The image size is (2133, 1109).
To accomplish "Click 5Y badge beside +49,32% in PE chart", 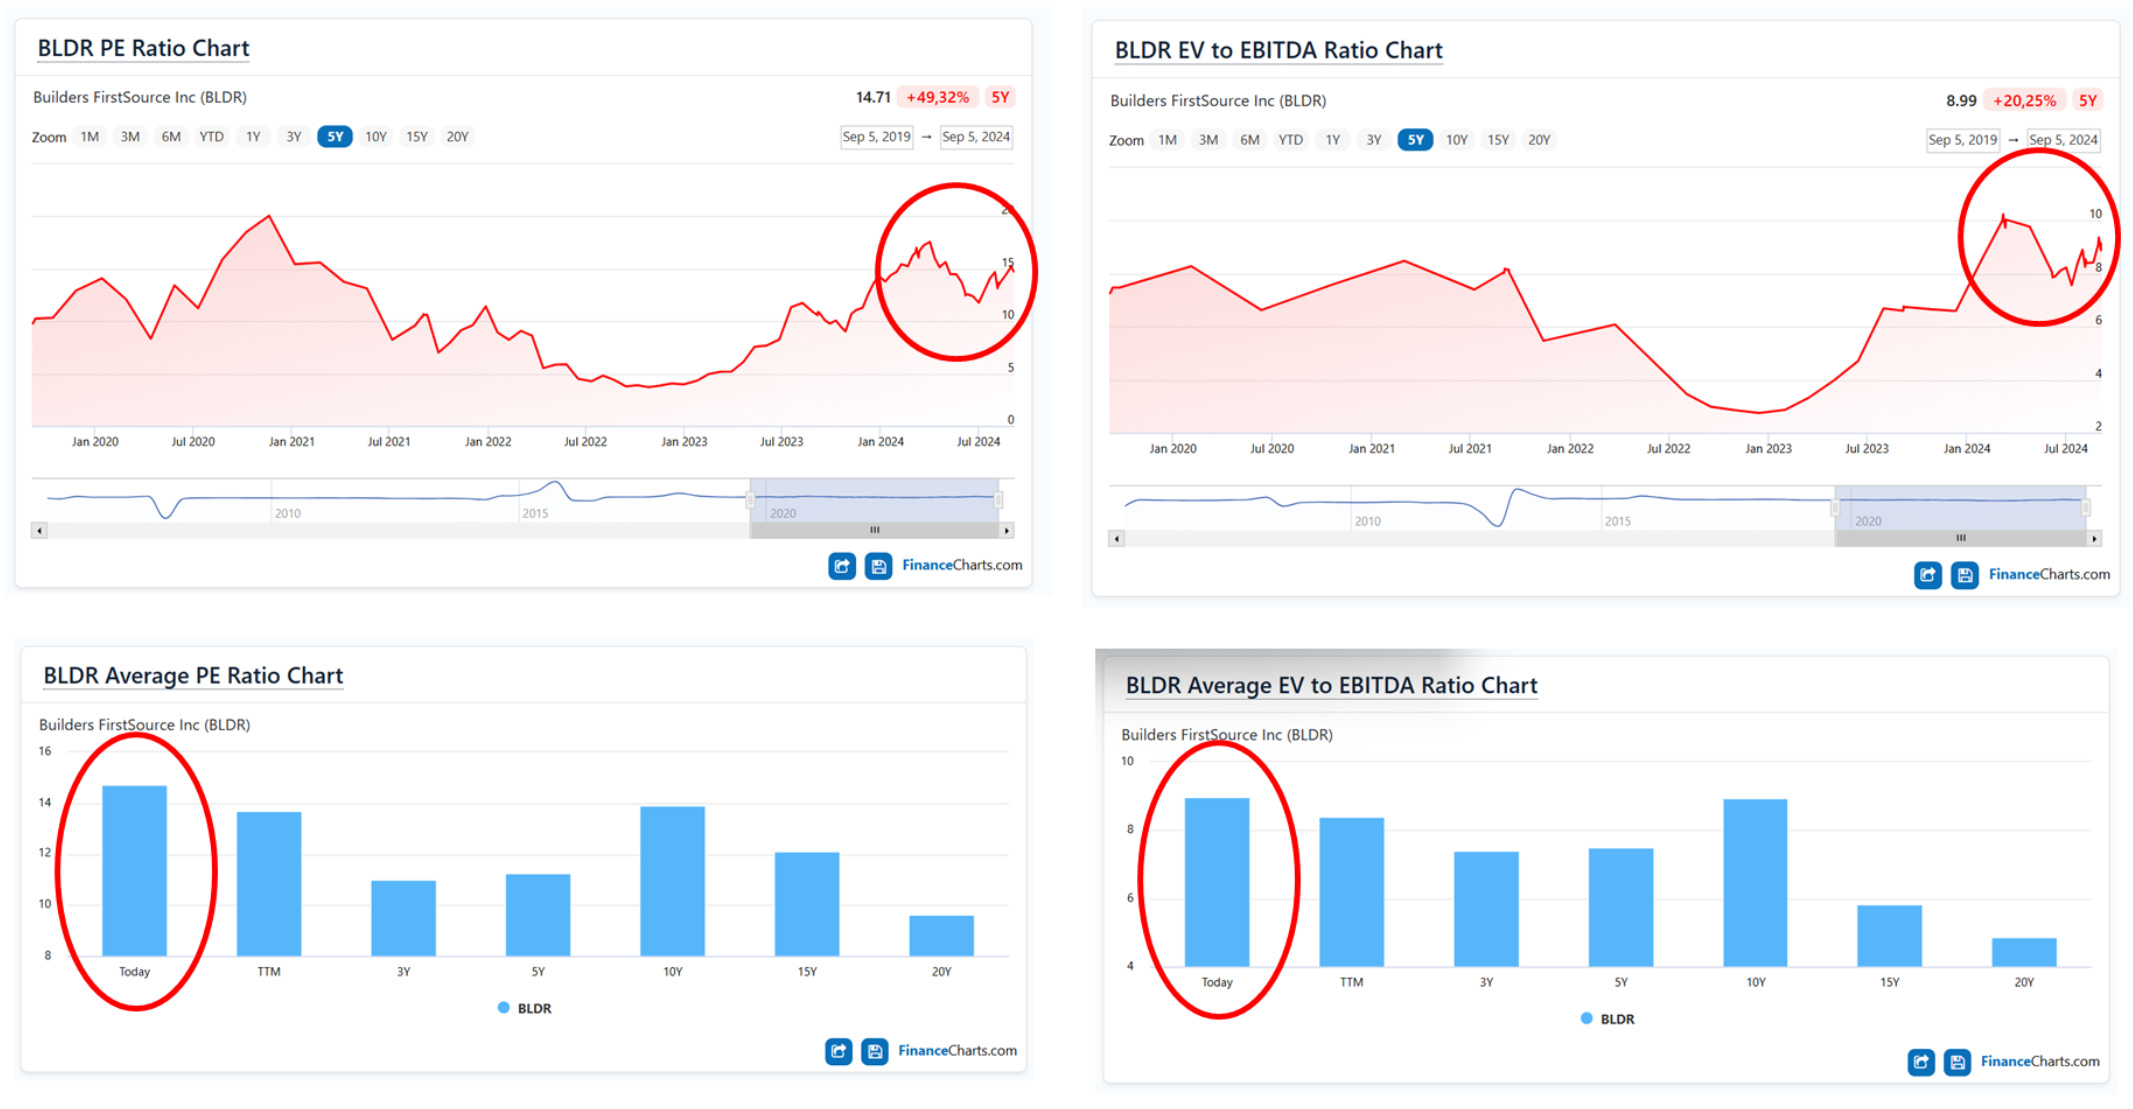I will pyautogui.click(x=1000, y=97).
